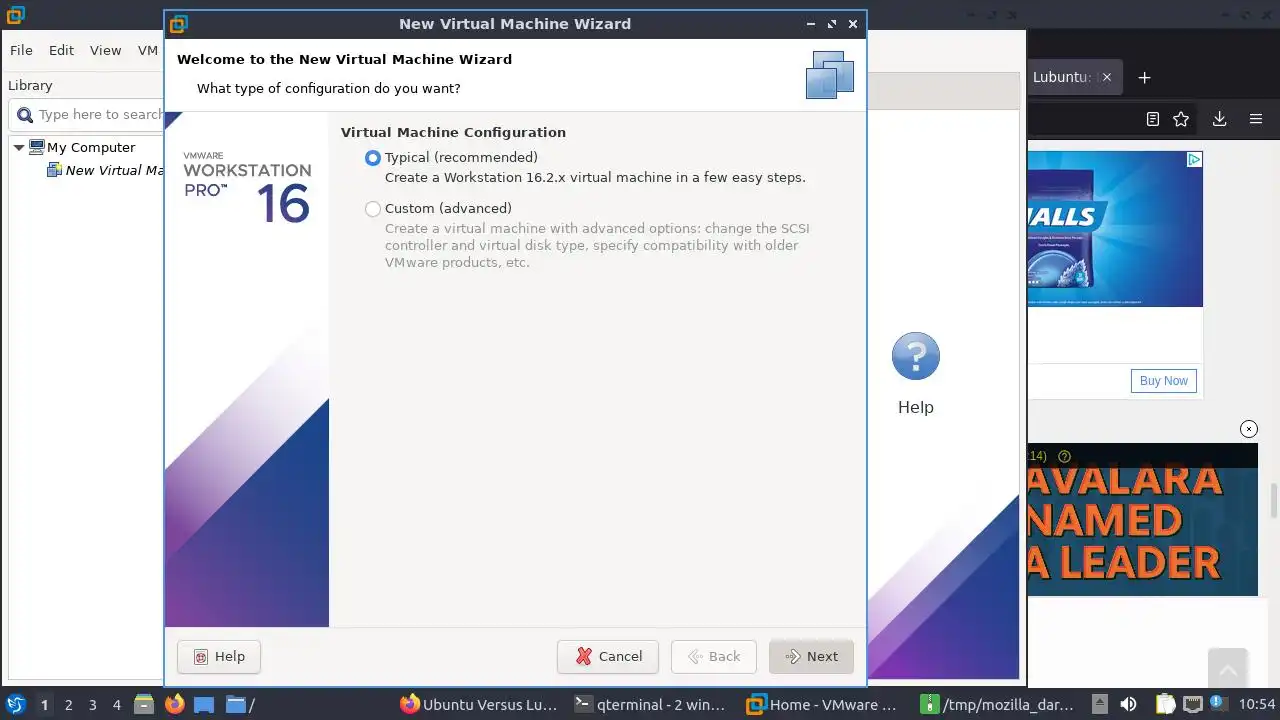Open the file manager launcher in panel
Viewport: 1280px width, 720px height.
coord(143,704)
